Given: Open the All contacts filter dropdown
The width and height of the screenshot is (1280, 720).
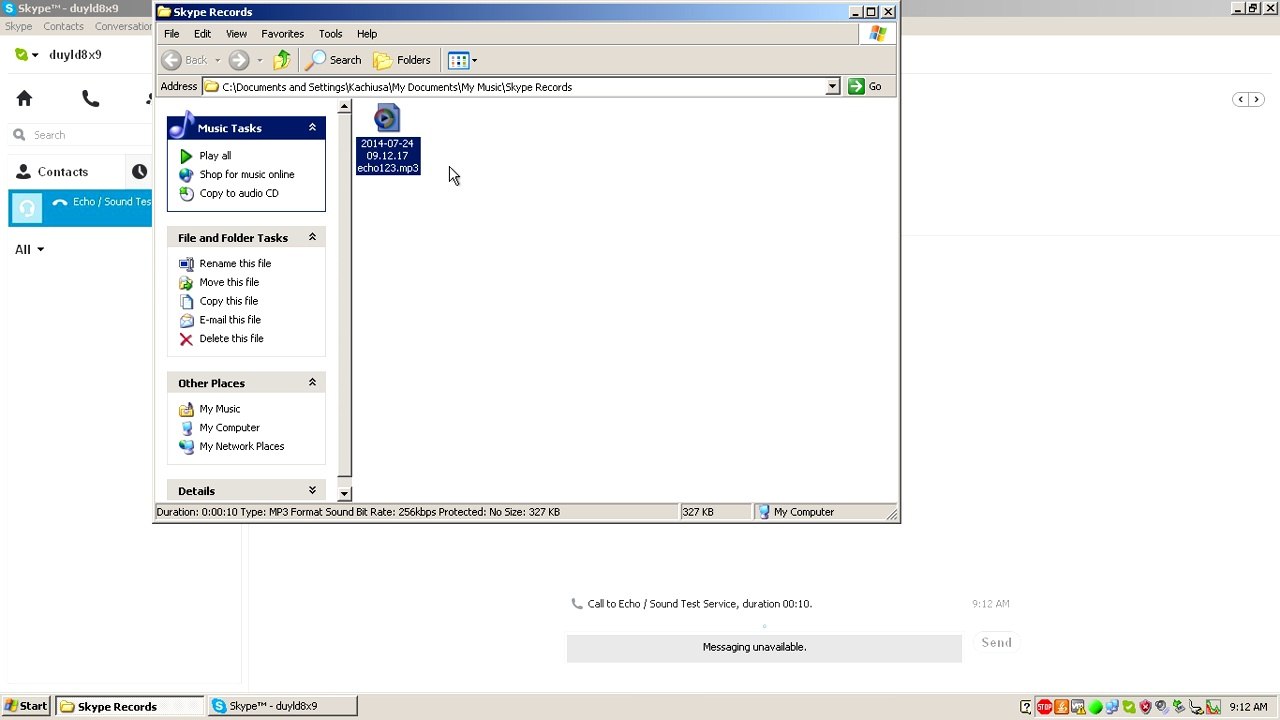Looking at the screenshot, I should (29, 249).
